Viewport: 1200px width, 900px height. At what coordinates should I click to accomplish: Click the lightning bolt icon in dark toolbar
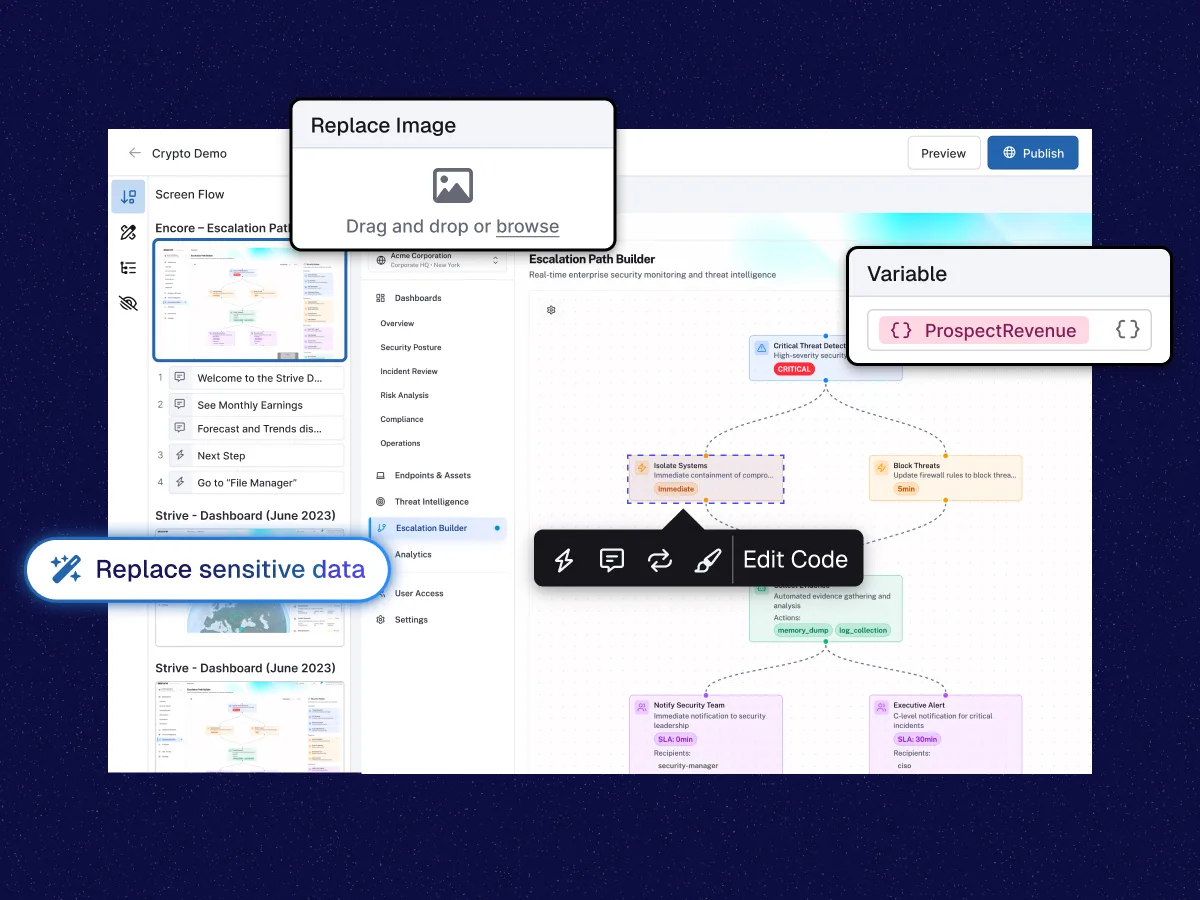[563, 560]
